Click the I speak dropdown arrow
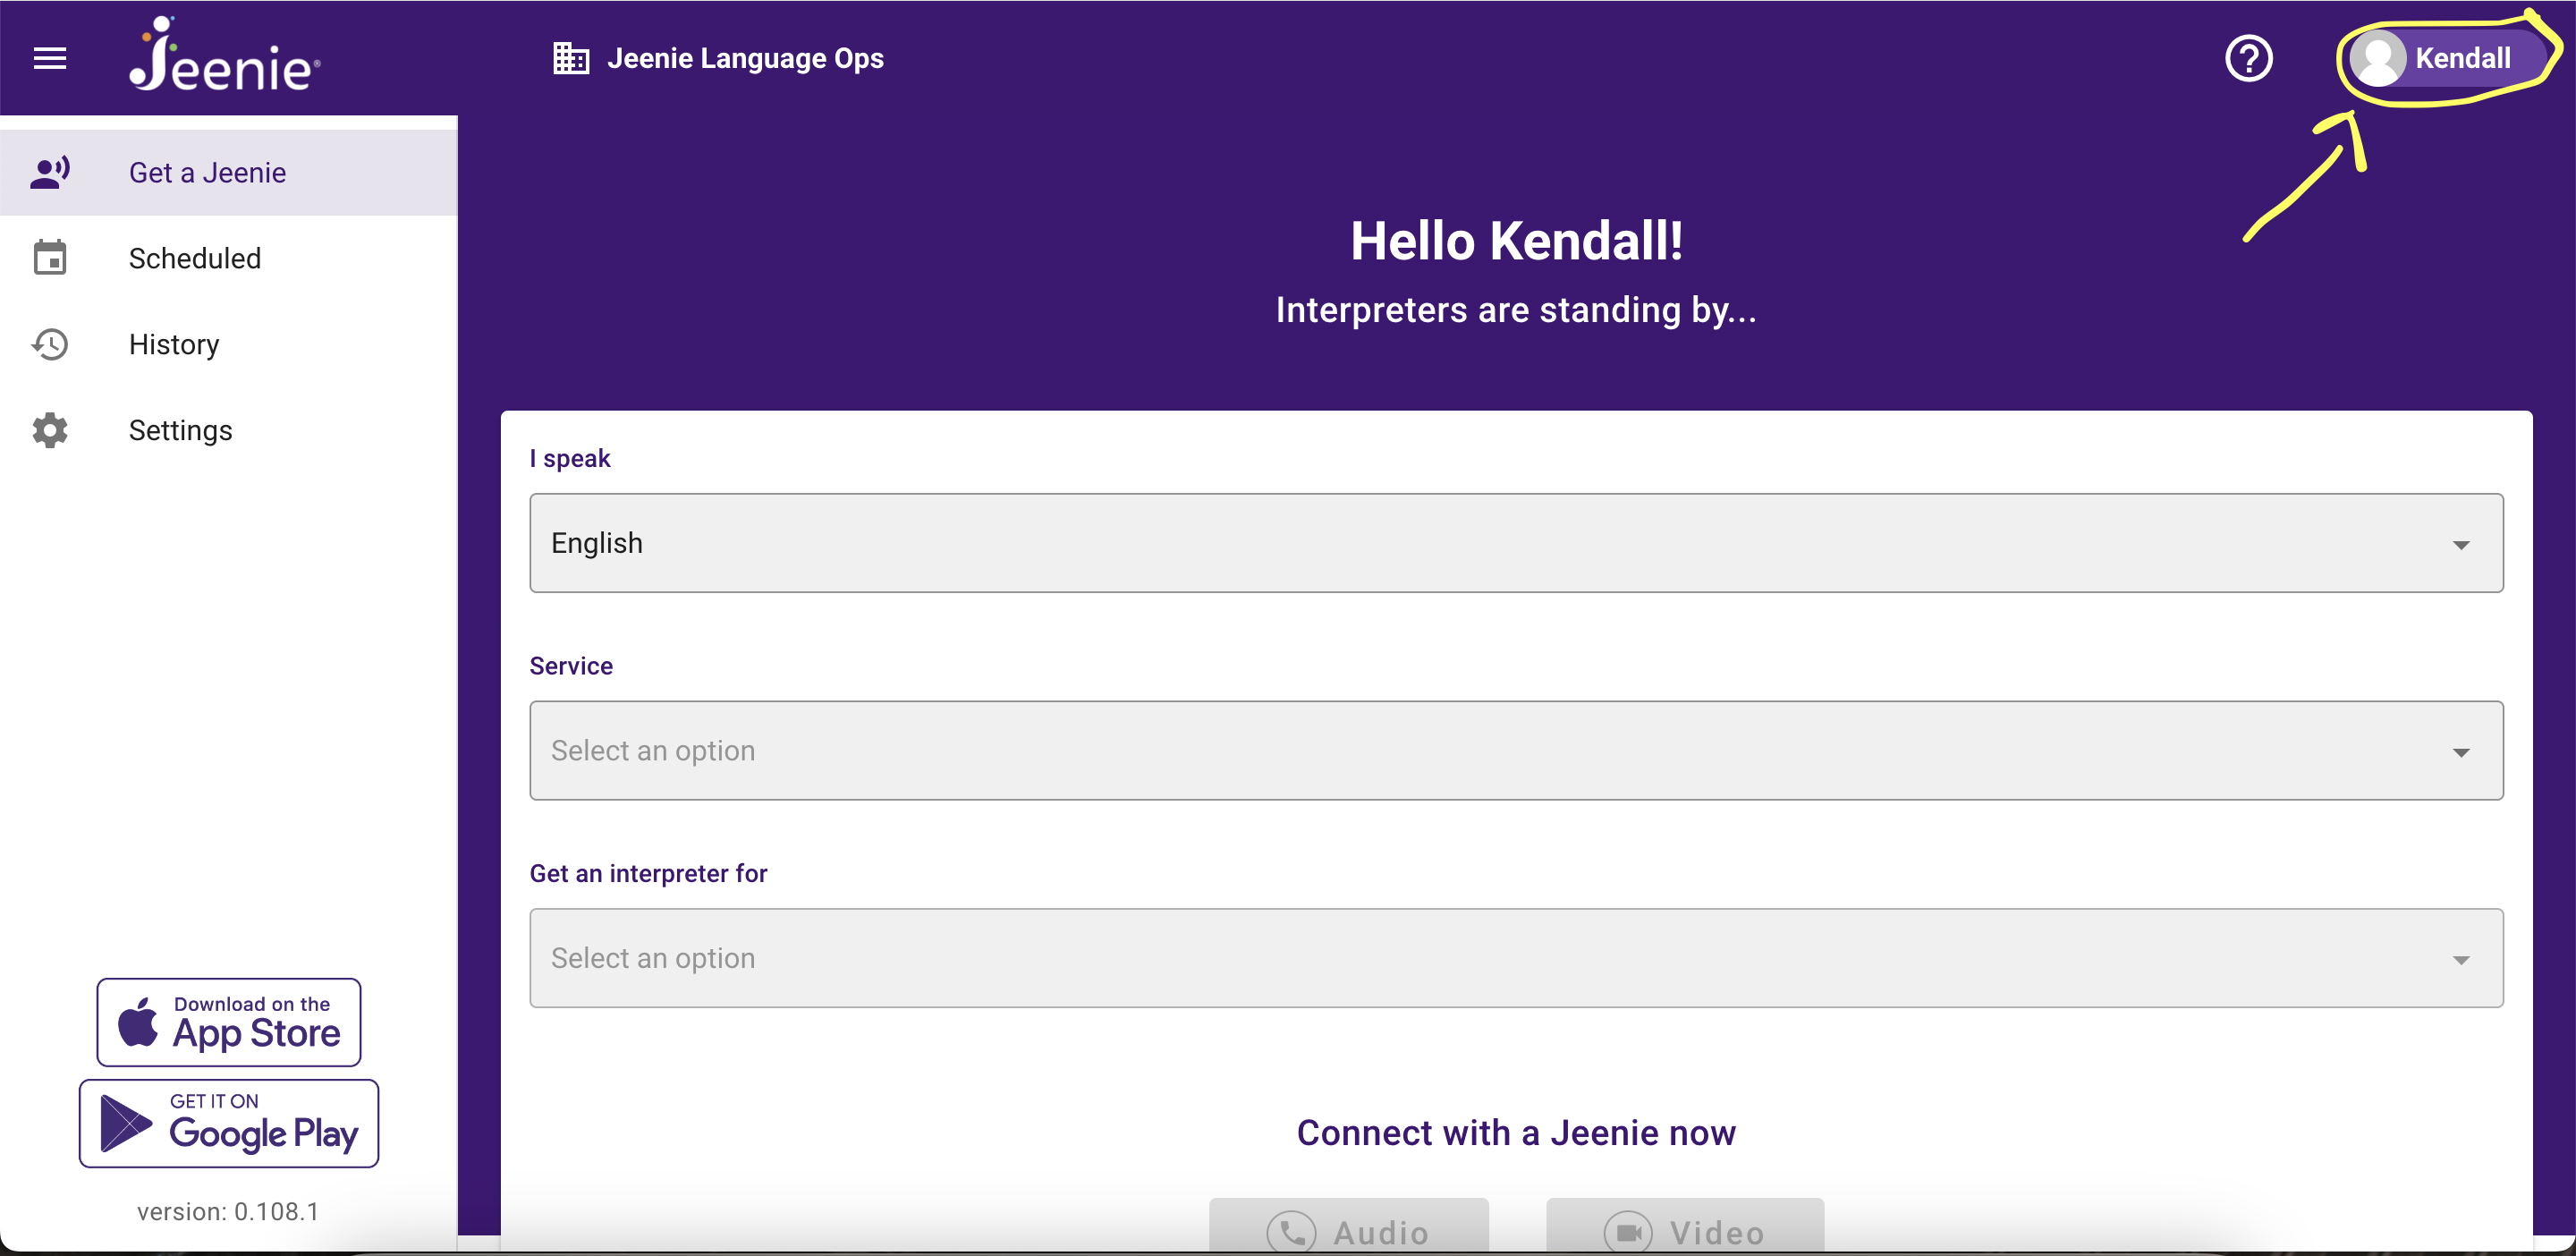 click(x=2461, y=545)
